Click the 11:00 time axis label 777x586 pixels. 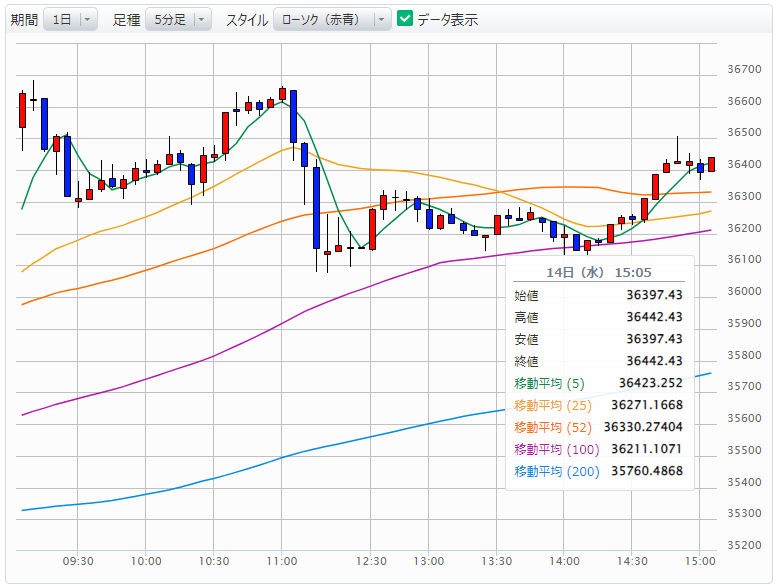point(282,561)
